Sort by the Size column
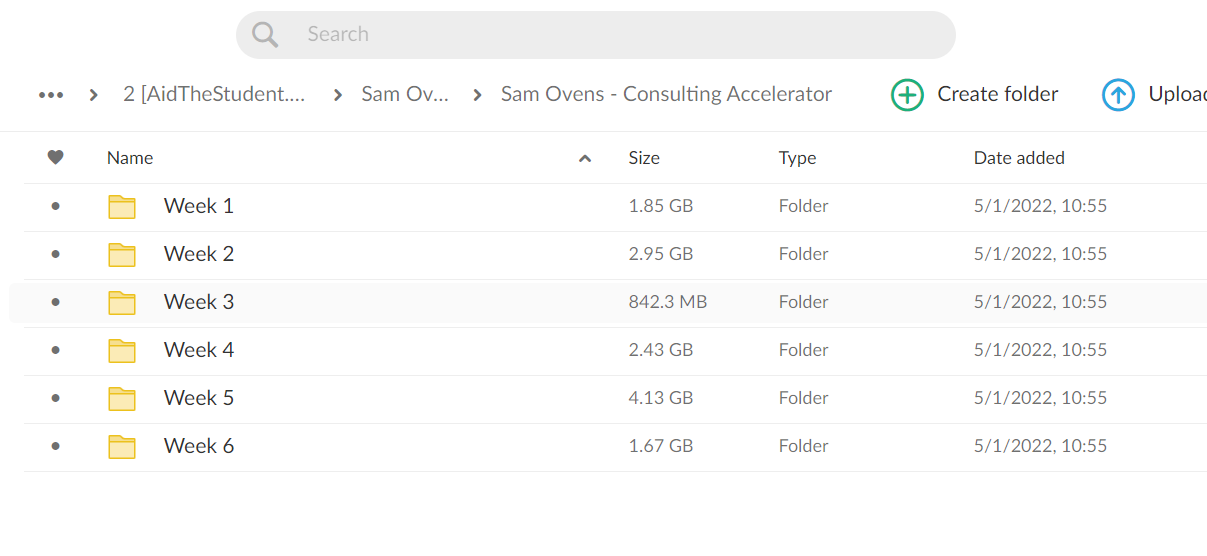 (x=644, y=158)
